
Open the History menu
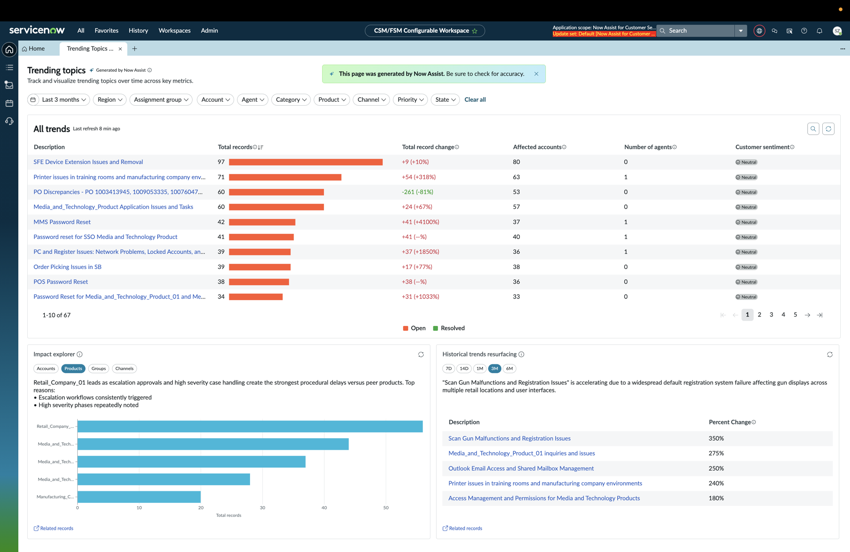pyautogui.click(x=138, y=31)
